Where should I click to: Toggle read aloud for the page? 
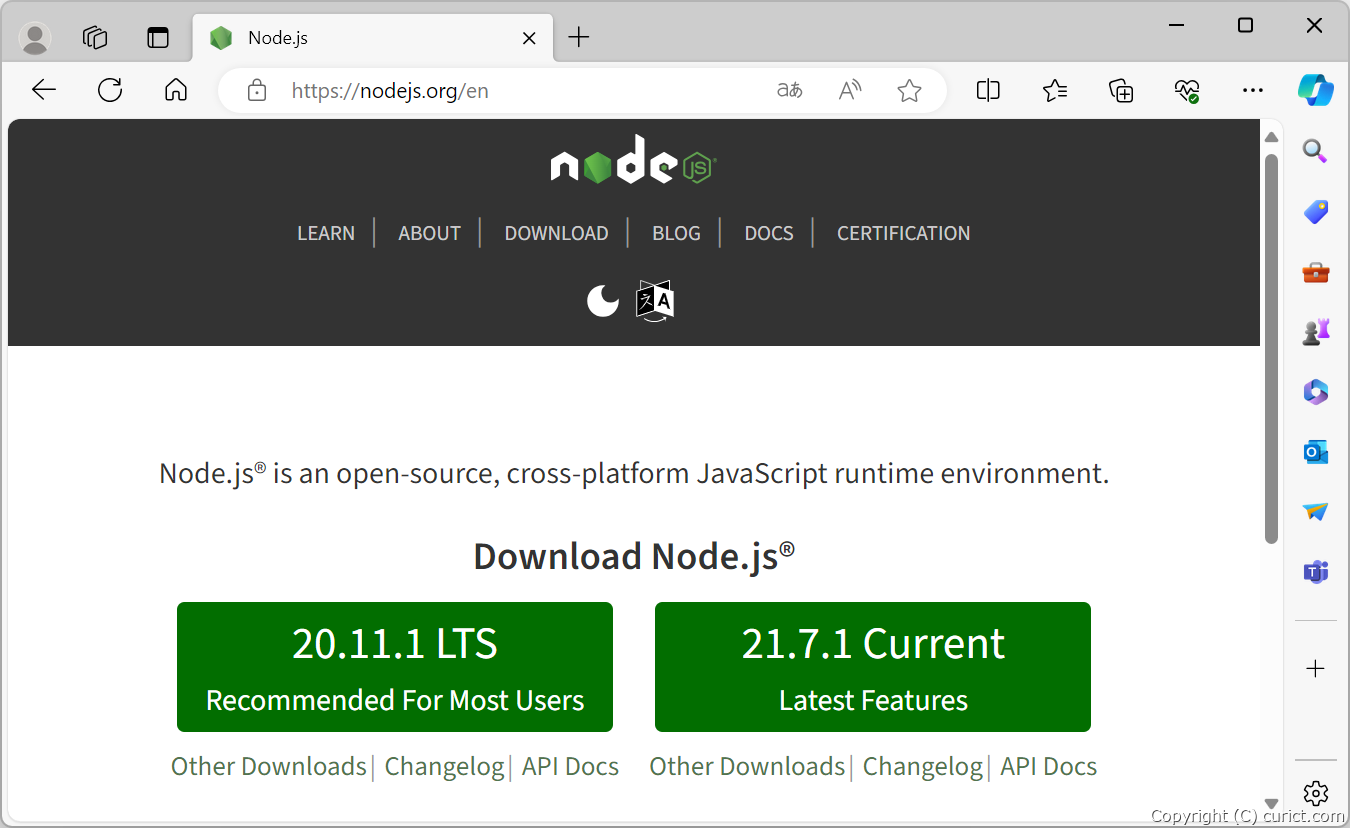[x=849, y=90]
